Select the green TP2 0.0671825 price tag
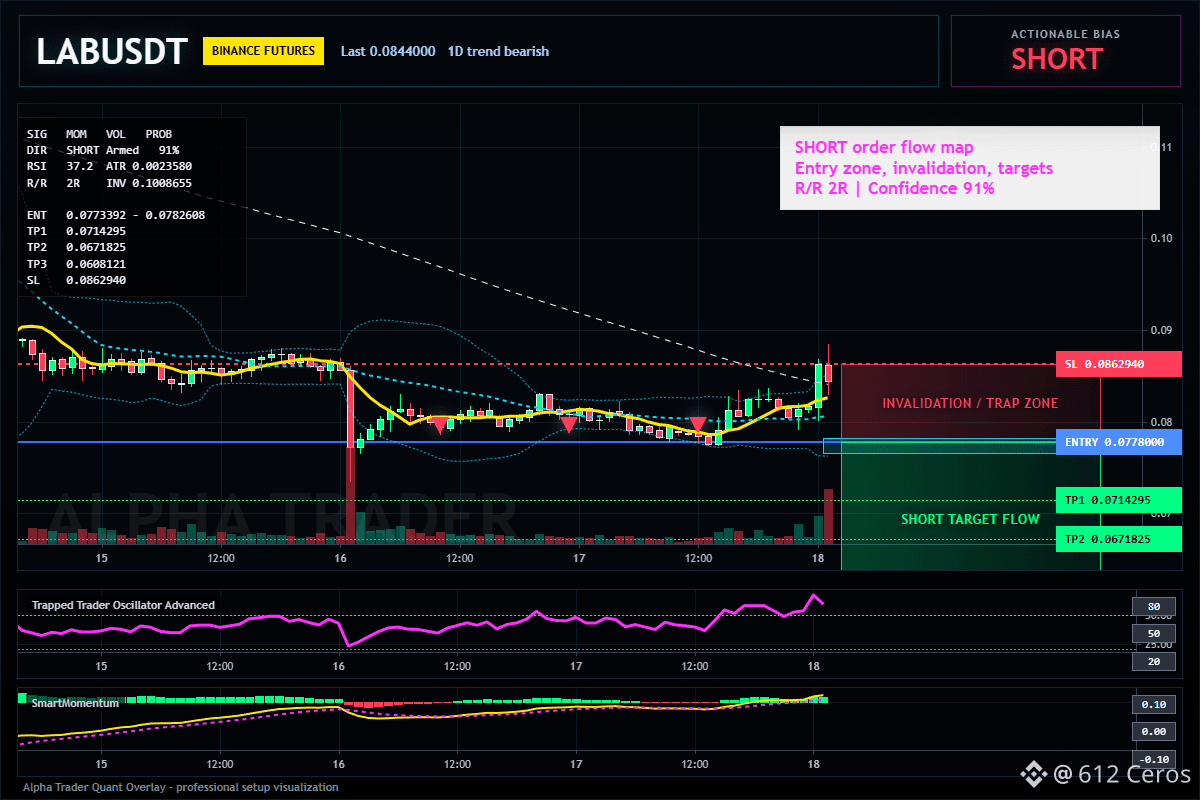Viewport: 1200px width, 800px height. (1118, 540)
